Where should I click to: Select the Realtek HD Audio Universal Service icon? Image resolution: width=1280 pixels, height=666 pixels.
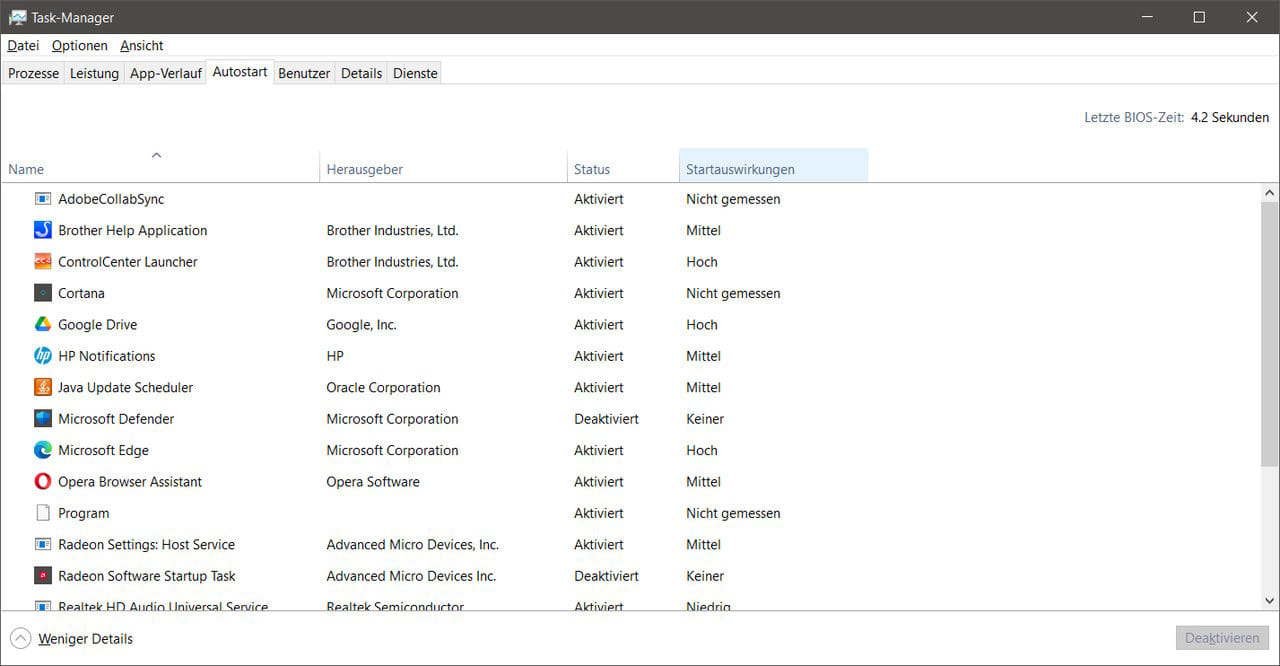(42, 606)
